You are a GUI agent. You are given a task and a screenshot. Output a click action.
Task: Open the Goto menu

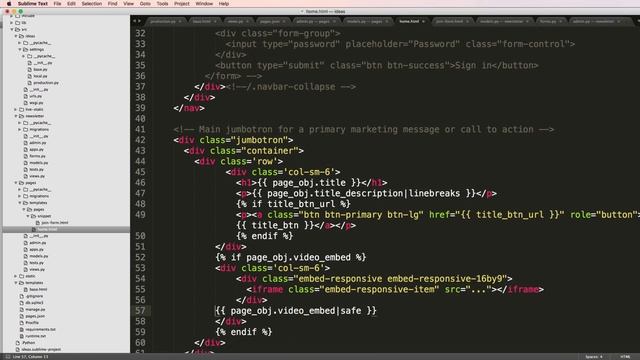coord(145,4)
